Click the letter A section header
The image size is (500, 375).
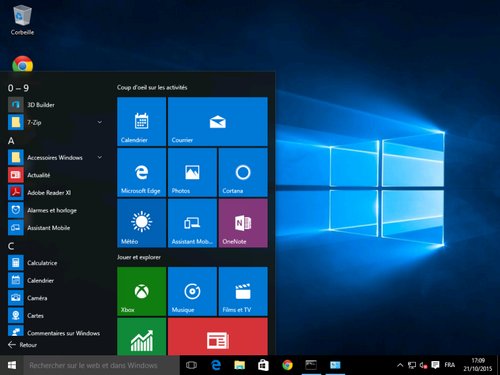coord(11,141)
